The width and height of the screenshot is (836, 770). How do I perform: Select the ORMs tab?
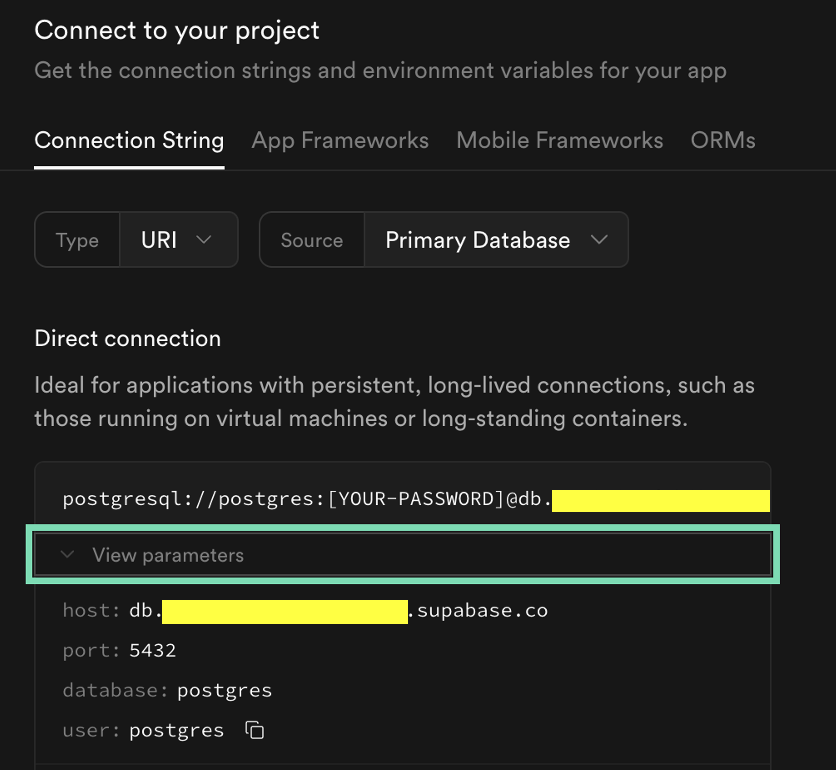(x=723, y=141)
